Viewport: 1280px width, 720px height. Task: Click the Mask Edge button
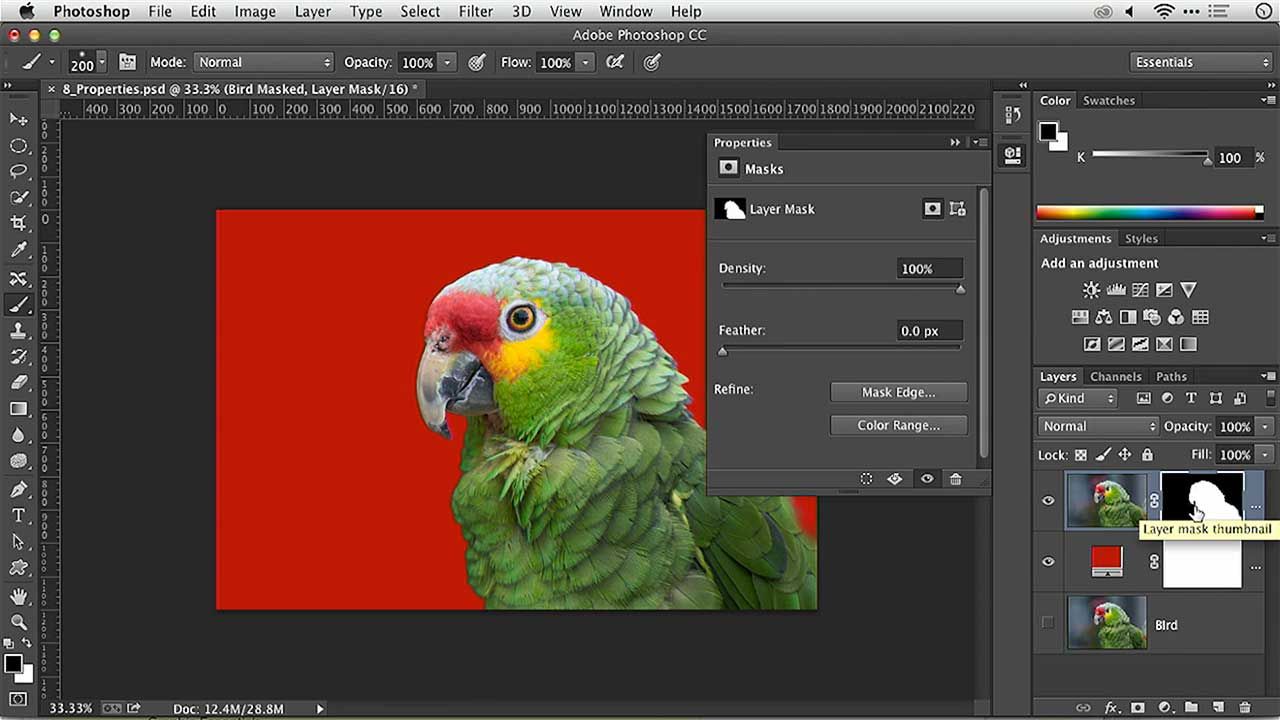(x=898, y=392)
